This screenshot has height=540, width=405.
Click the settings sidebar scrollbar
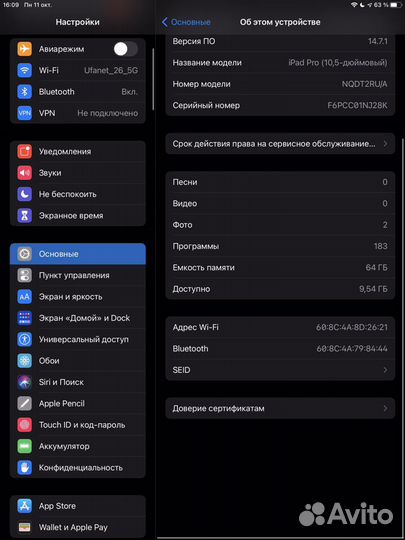pyautogui.click(x=153, y=79)
